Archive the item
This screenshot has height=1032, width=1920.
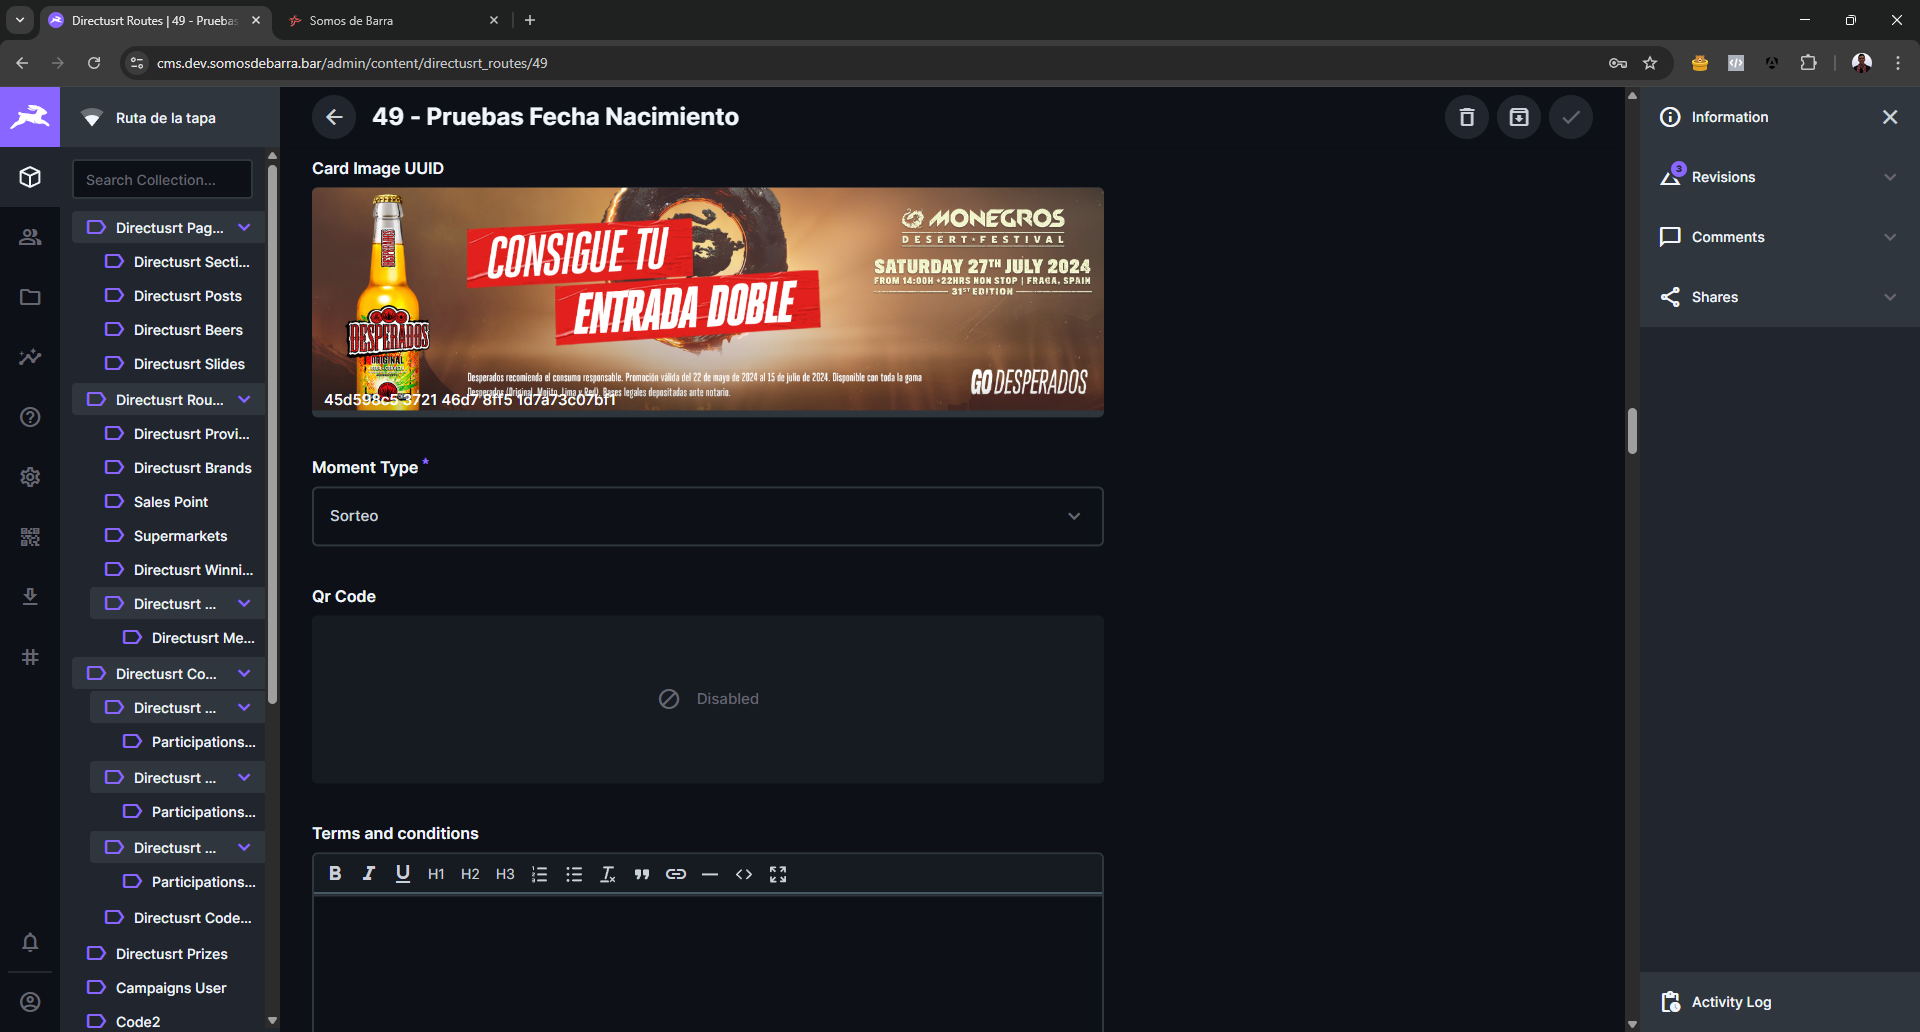point(1519,117)
